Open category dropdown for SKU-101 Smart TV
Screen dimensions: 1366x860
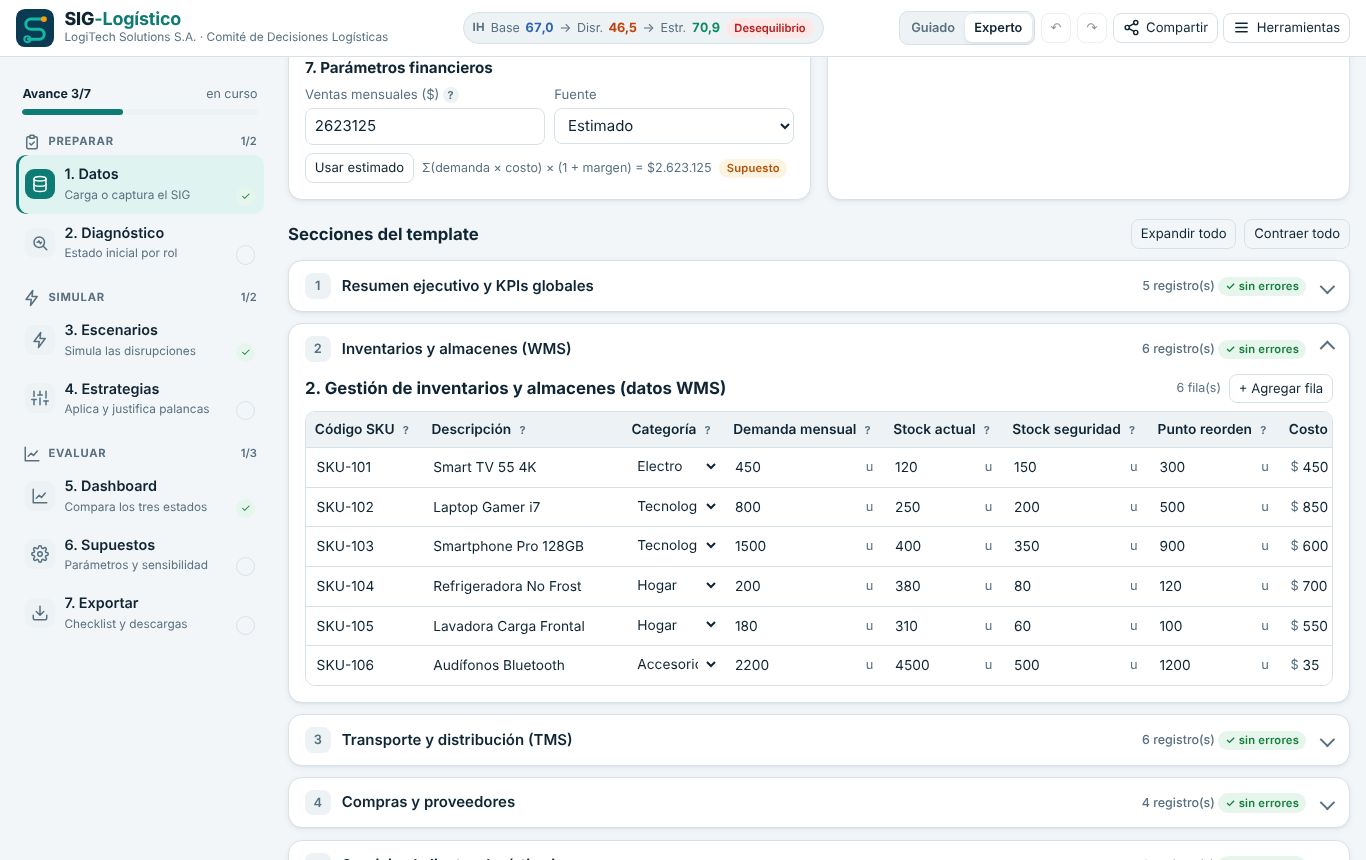[x=676, y=467]
